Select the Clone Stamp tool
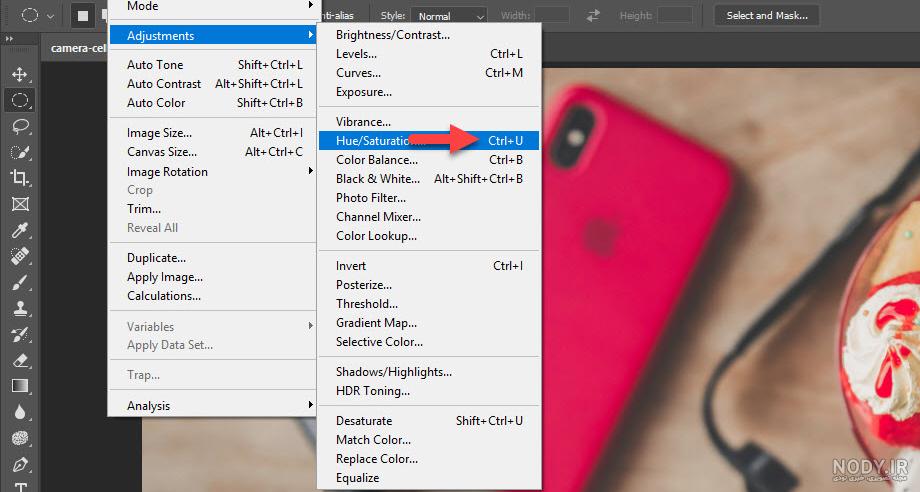 click(x=20, y=308)
